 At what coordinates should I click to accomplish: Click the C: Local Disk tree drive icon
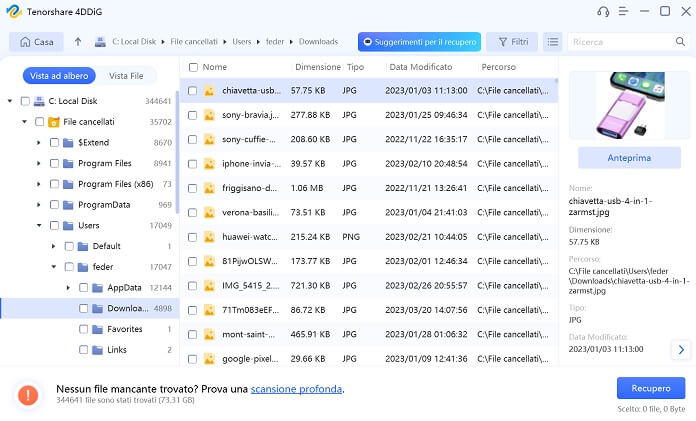(x=39, y=101)
